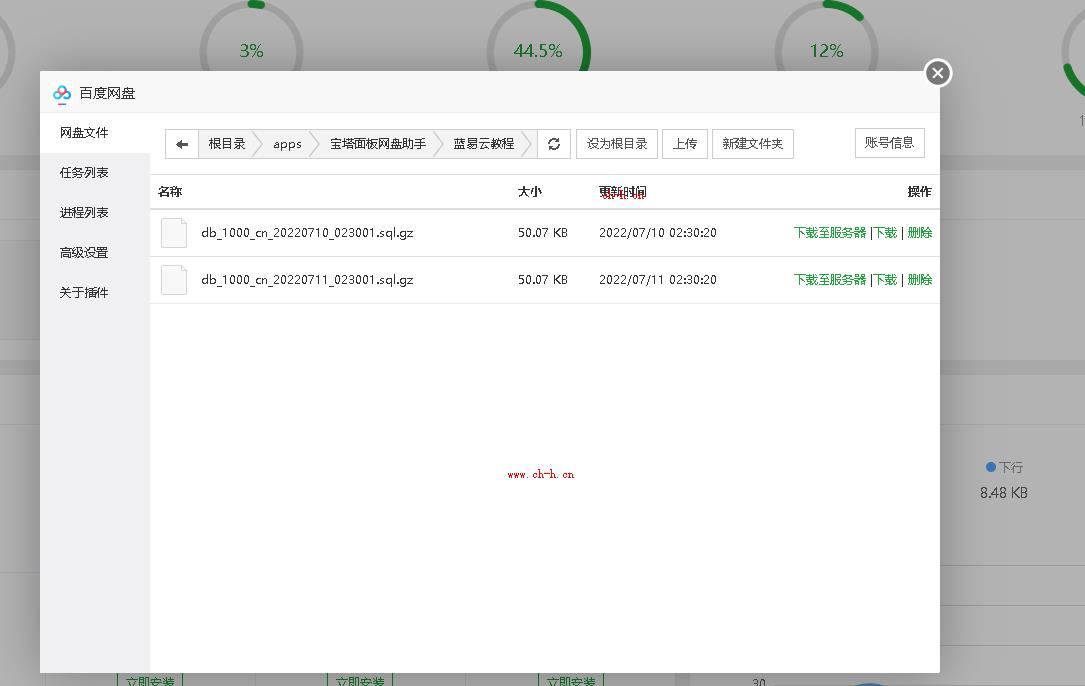The height and width of the screenshot is (686, 1085).
Task: Click 删除 for 20220710 backup
Action: 920,233
